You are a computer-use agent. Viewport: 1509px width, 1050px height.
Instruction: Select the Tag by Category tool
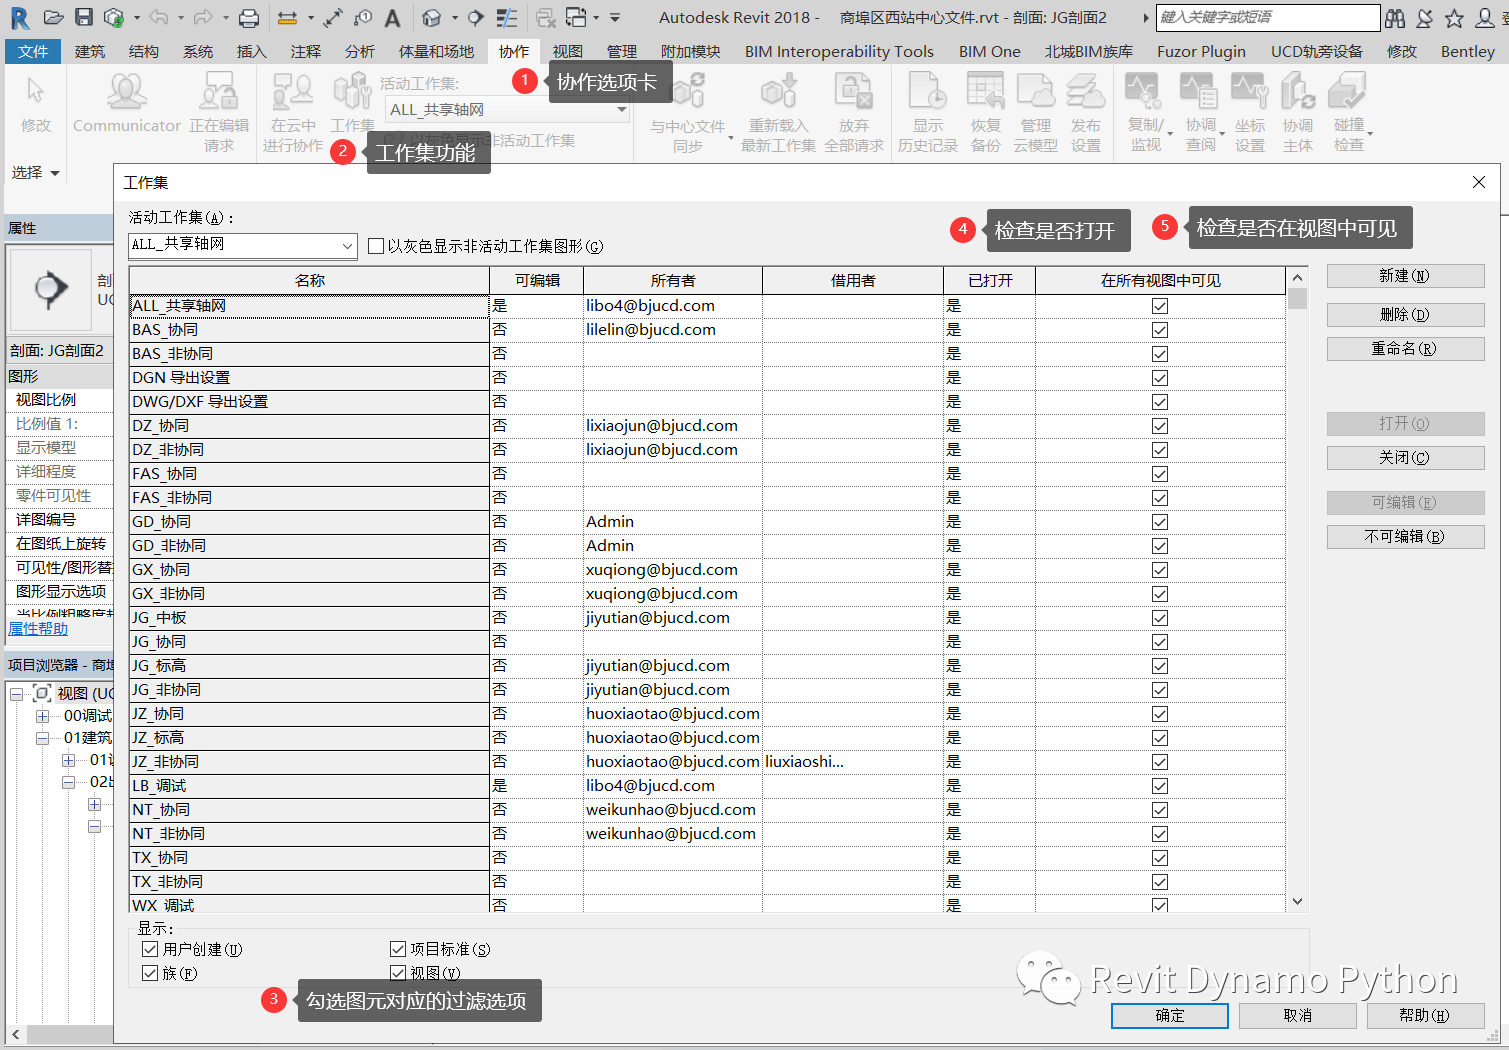pyautogui.click(x=363, y=17)
